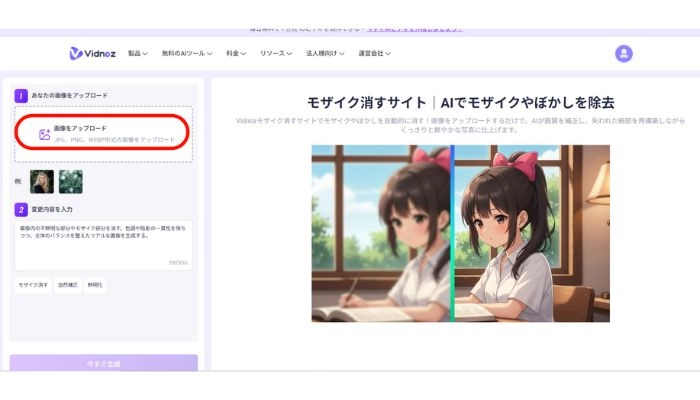Start generation with 今すぐ生成 button
The width and height of the screenshot is (700, 400).
104,363
